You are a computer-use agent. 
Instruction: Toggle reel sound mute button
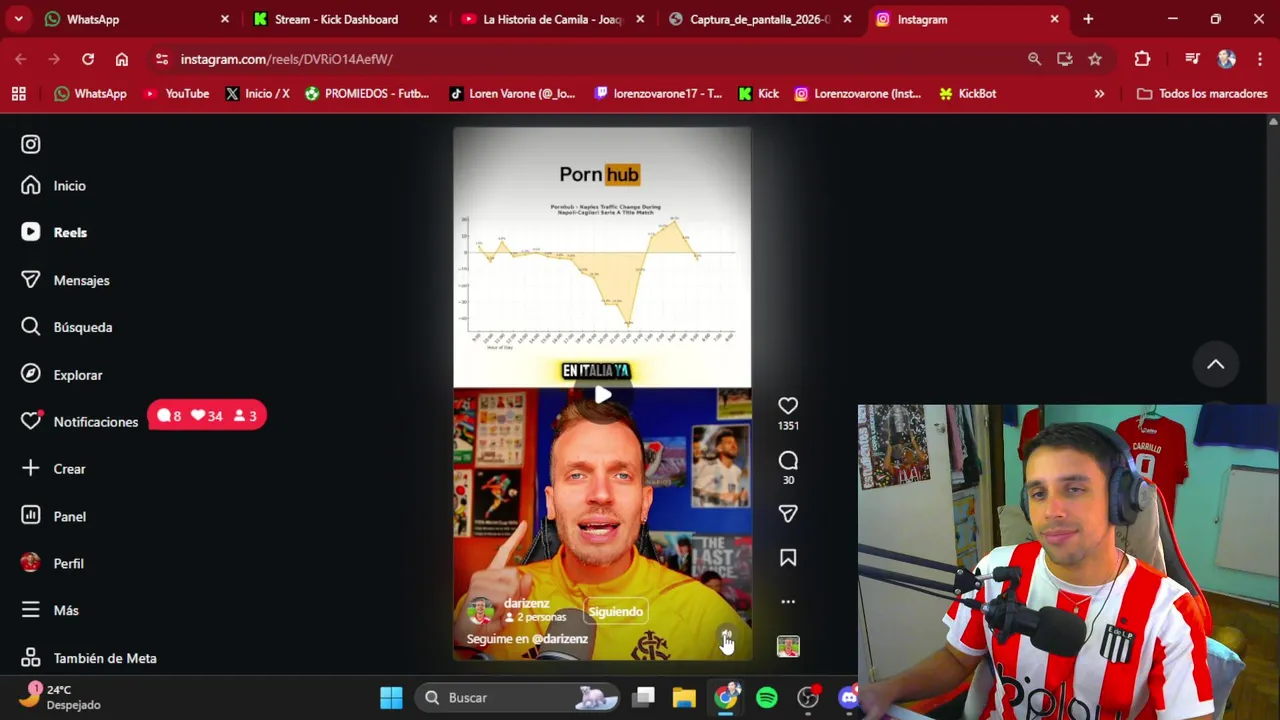click(x=727, y=637)
